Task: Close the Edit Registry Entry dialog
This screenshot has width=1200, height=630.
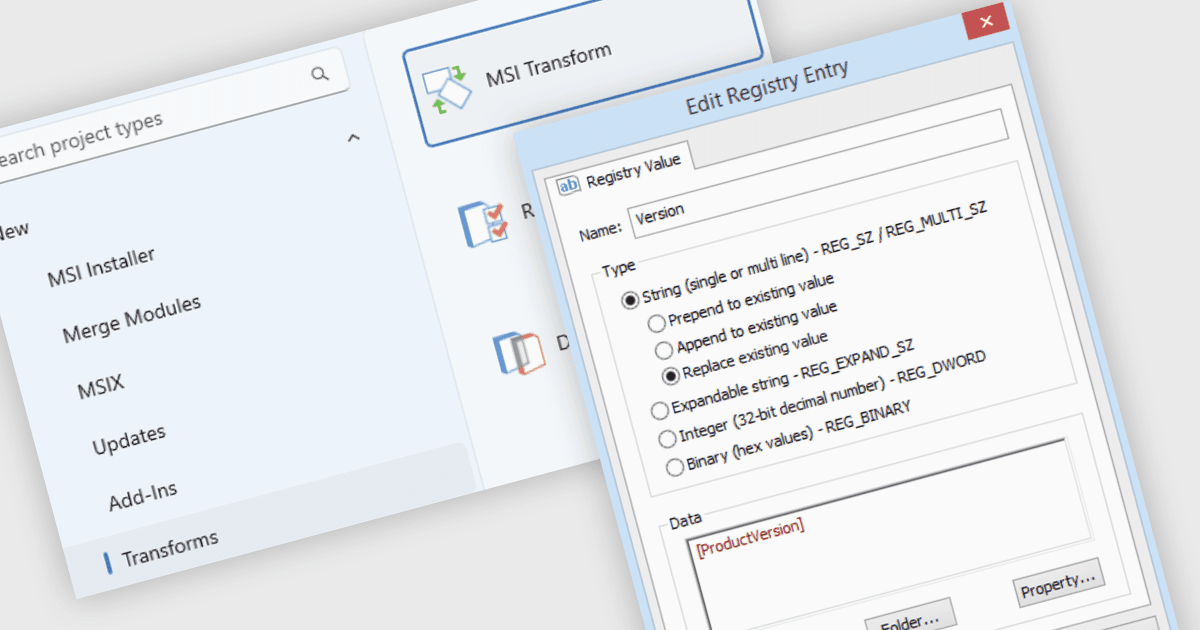Action: pyautogui.click(x=986, y=22)
